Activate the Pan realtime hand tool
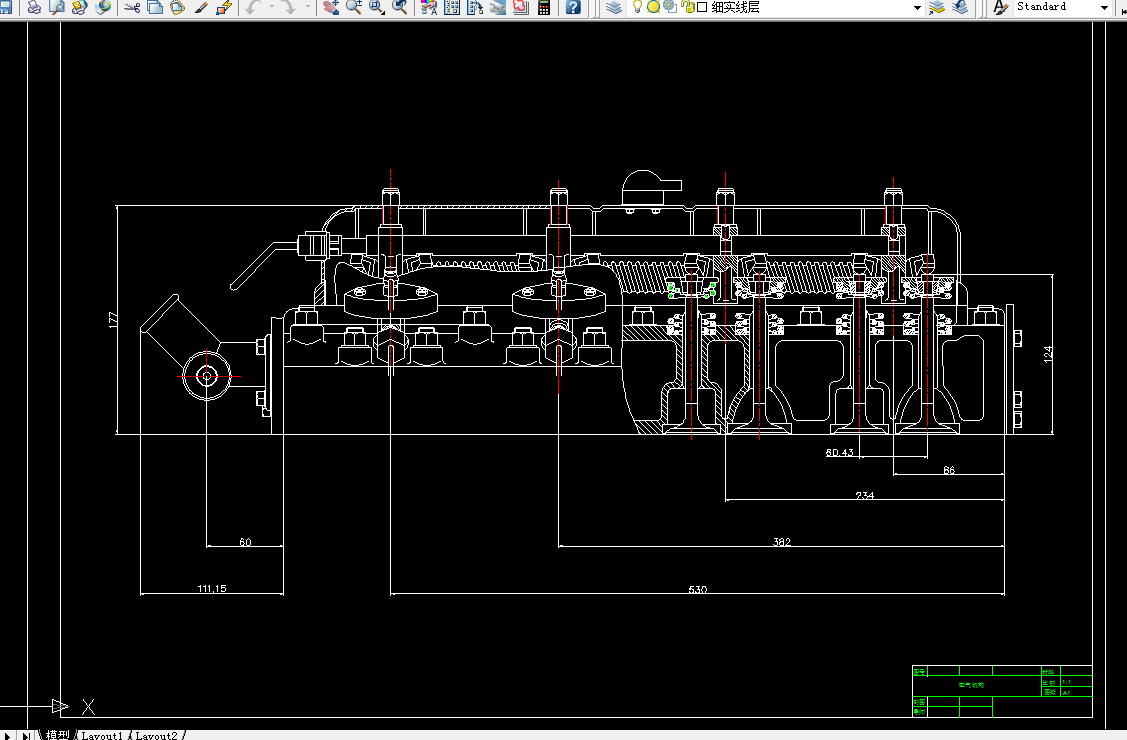The width and height of the screenshot is (1127, 740). point(332,7)
